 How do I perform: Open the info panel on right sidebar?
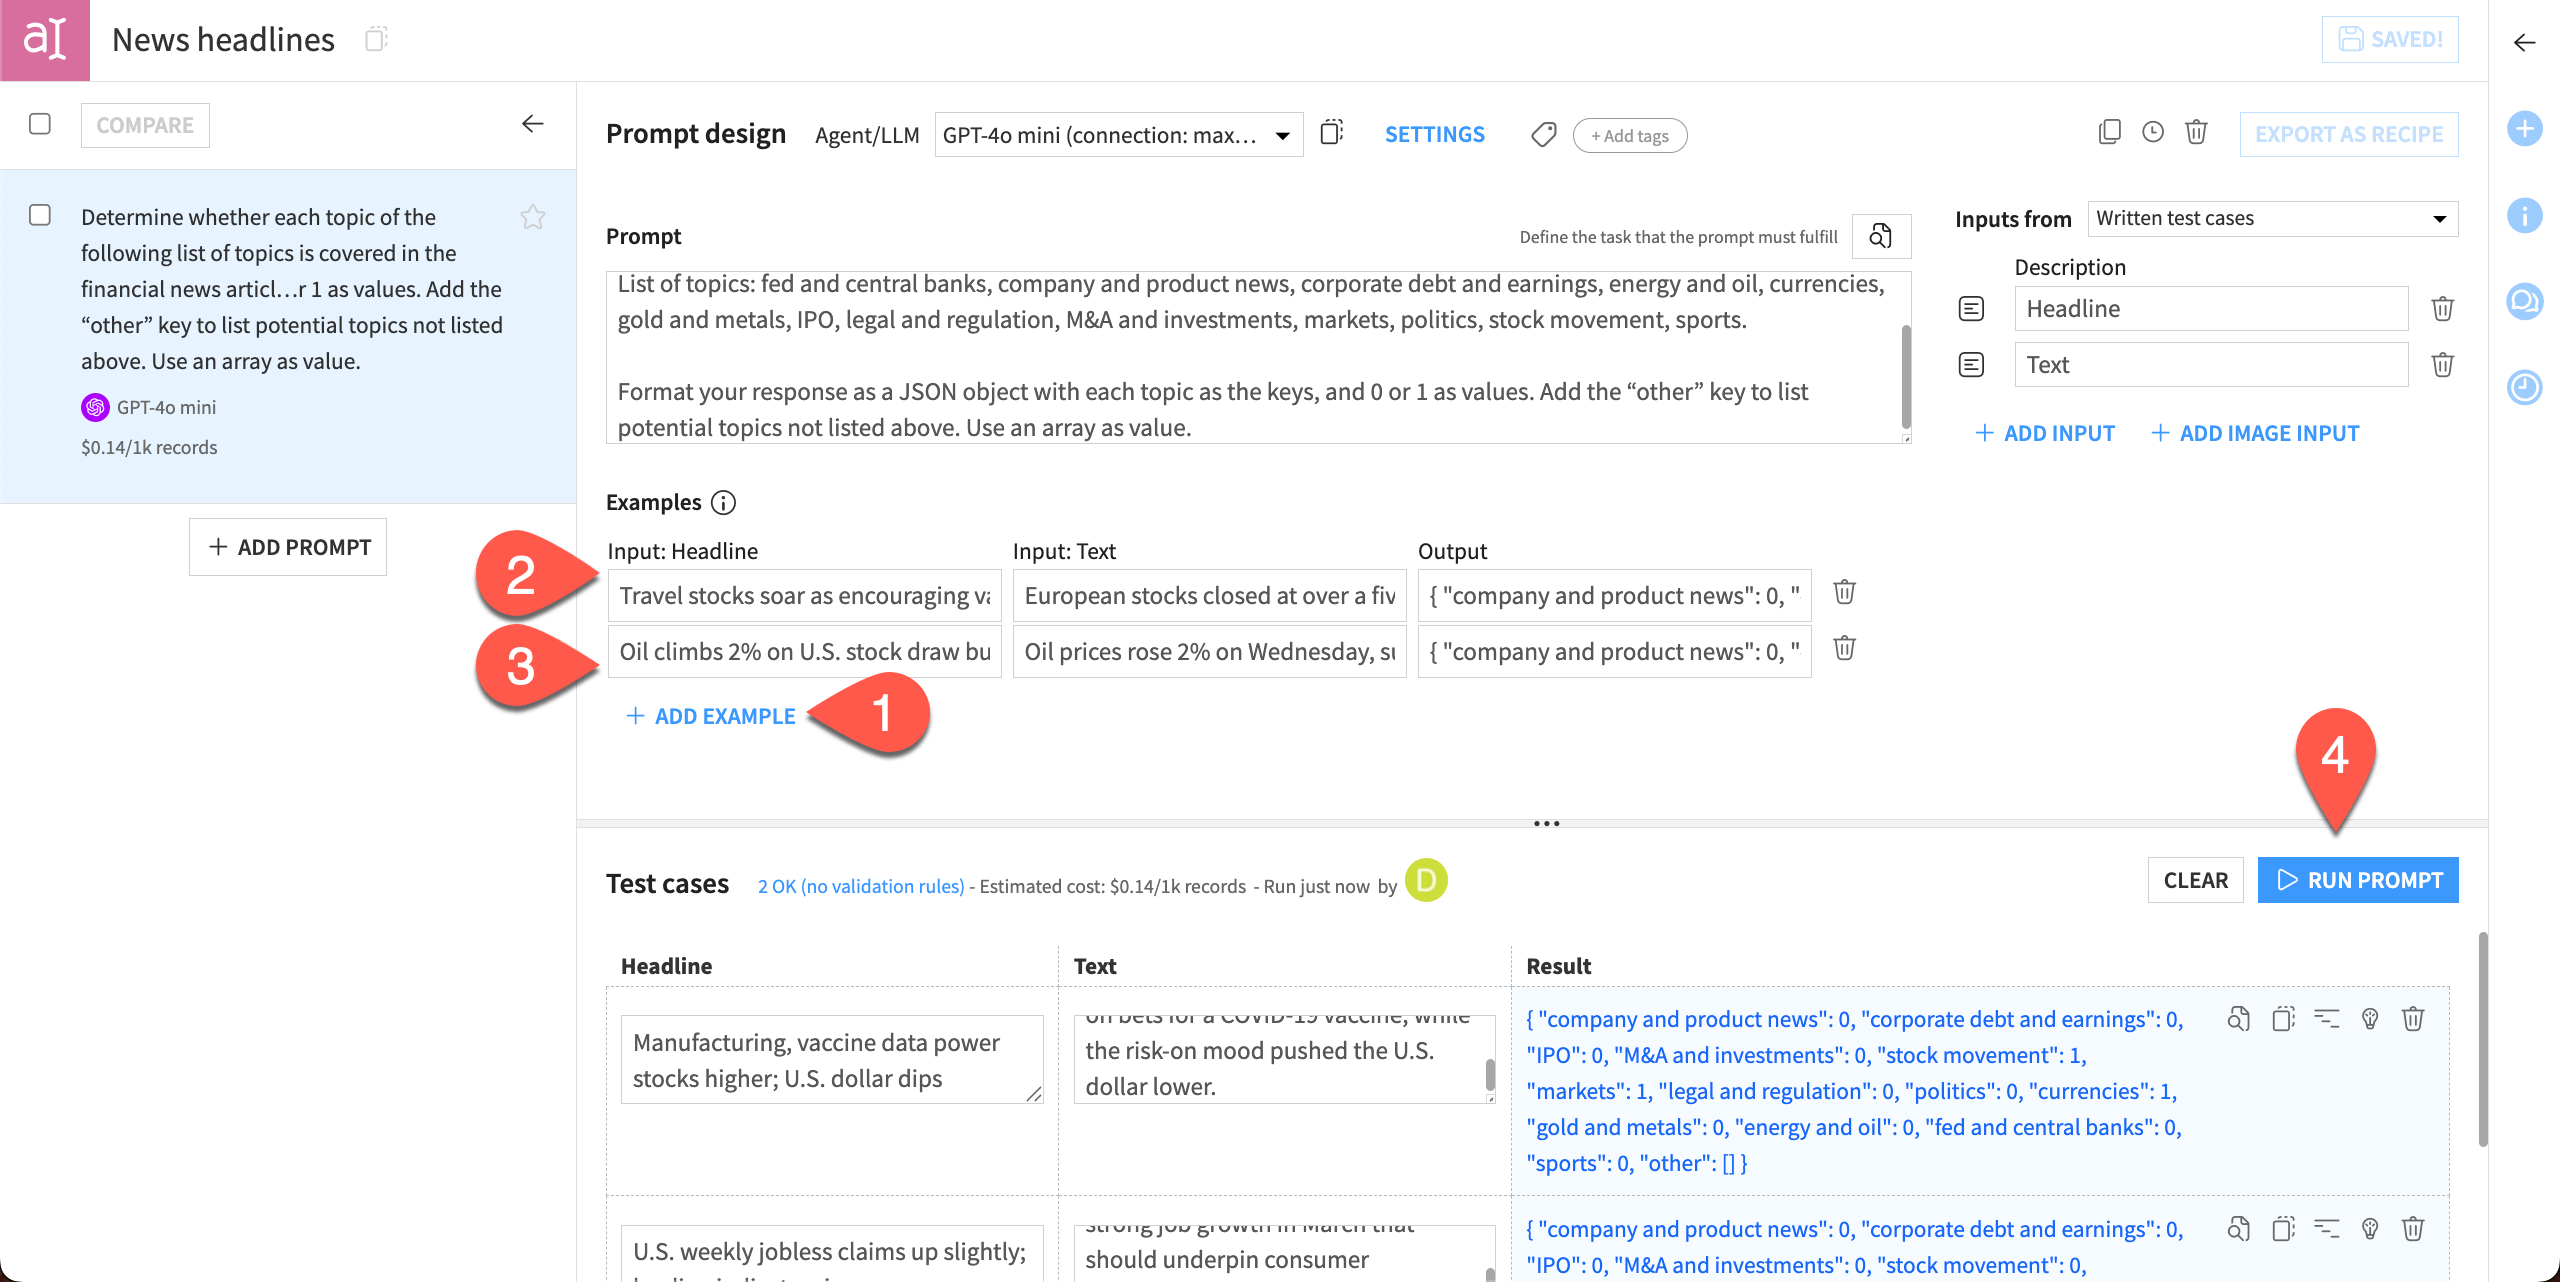coord(2525,216)
